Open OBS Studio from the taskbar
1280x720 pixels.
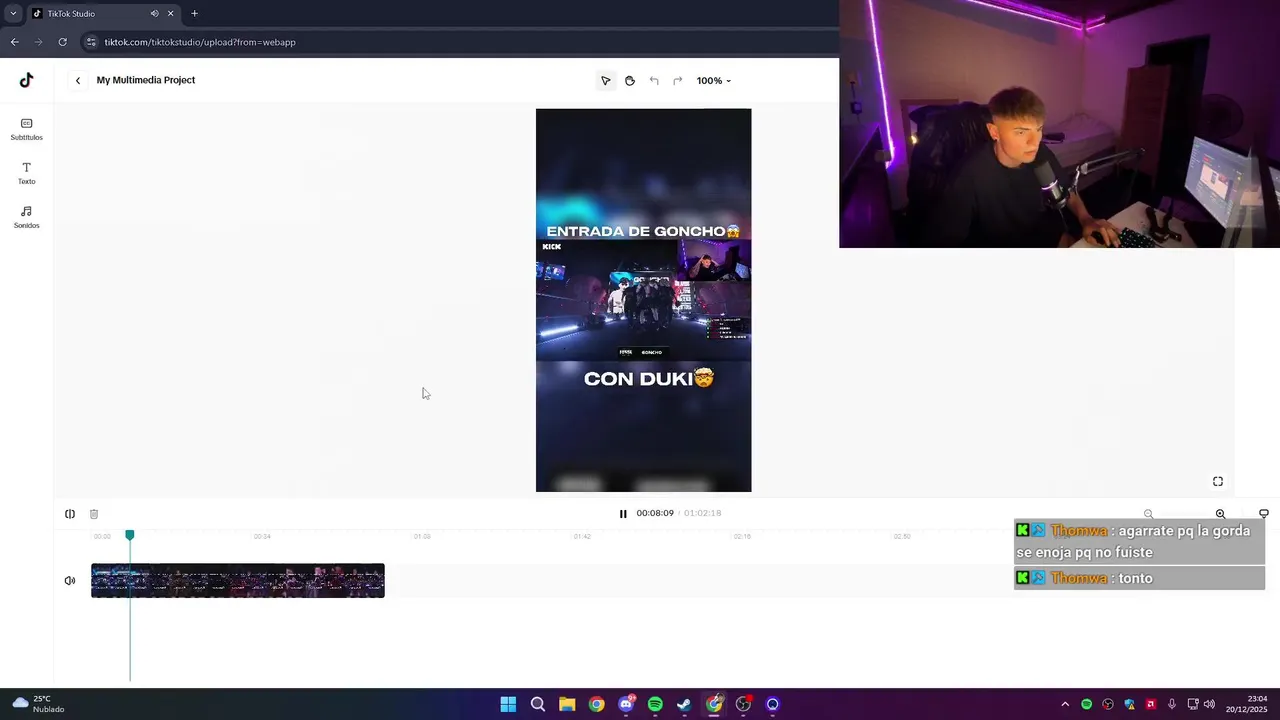pos(743,704)
